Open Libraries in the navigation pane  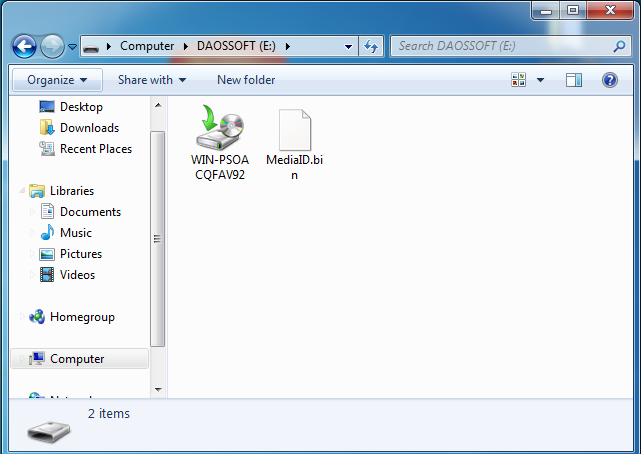[72, 191]
